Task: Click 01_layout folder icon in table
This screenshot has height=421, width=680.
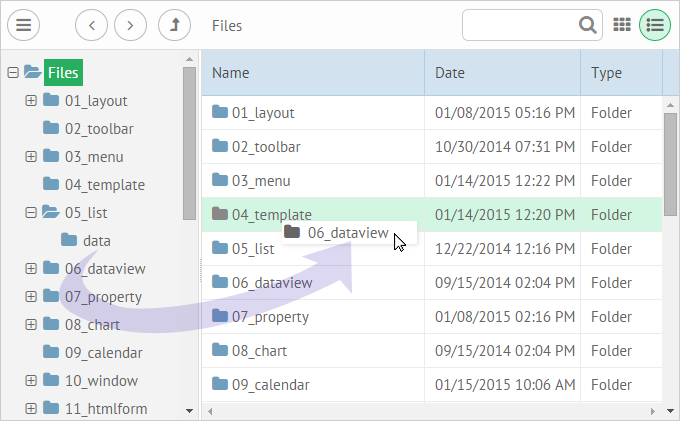Action: pyautogui.click(x=220, y=111)
